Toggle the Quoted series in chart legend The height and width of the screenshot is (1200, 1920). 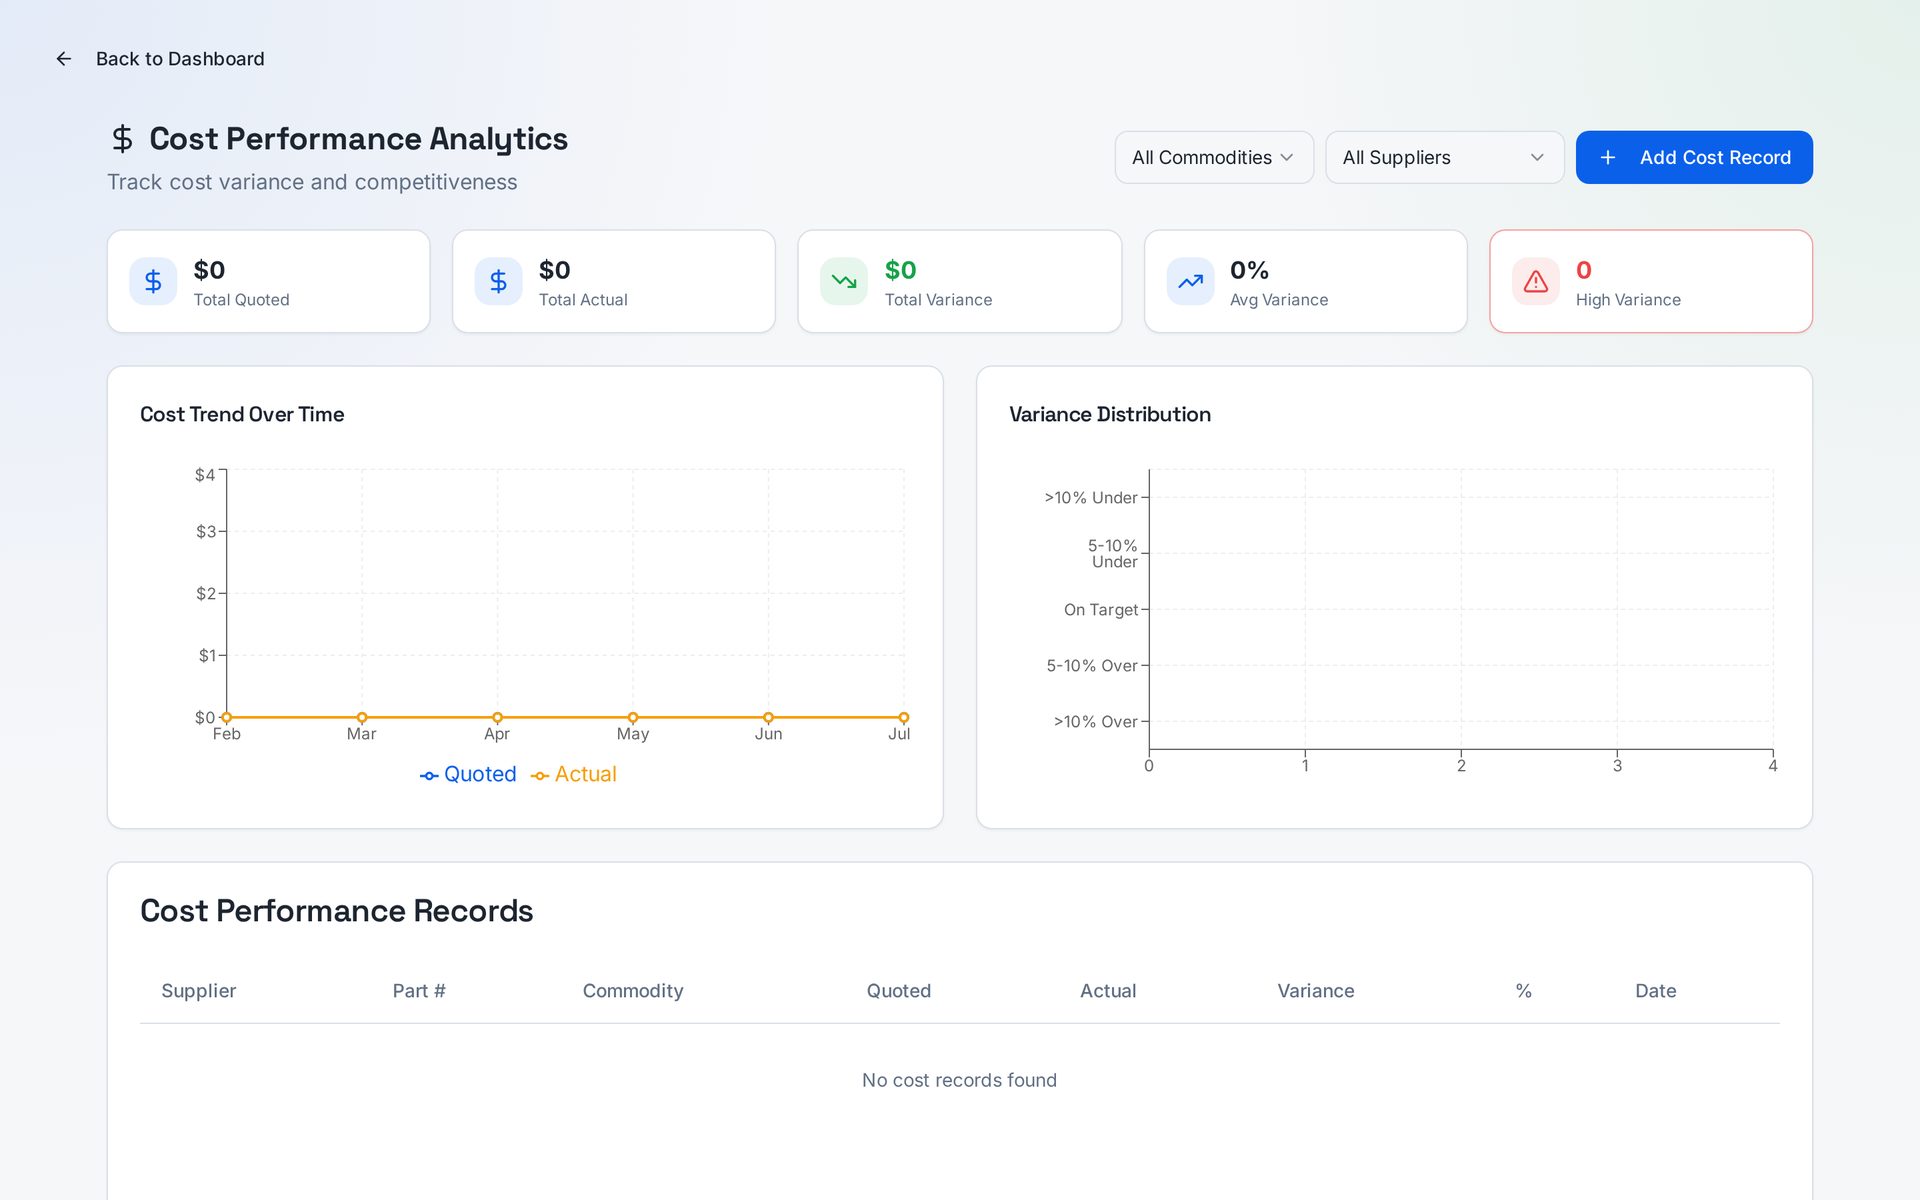(x=468, y=775)
